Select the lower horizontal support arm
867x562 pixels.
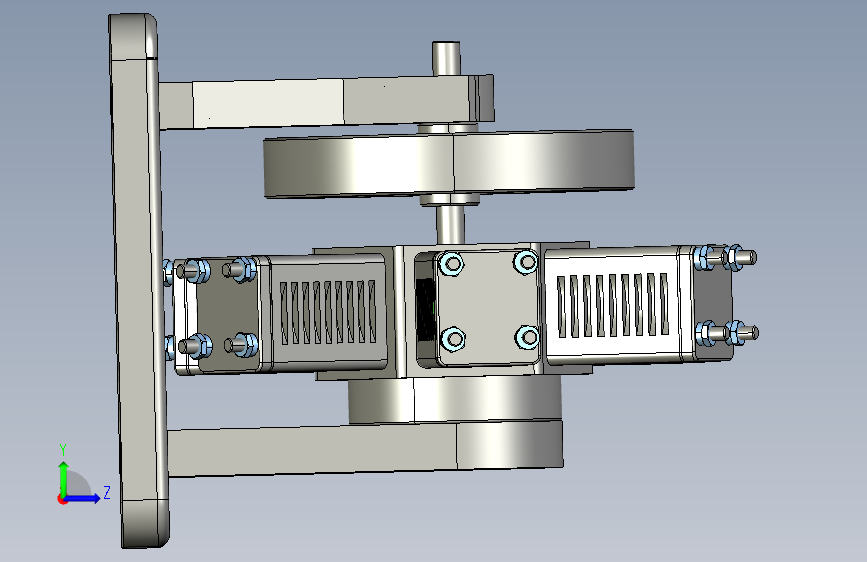click(365, 449)
